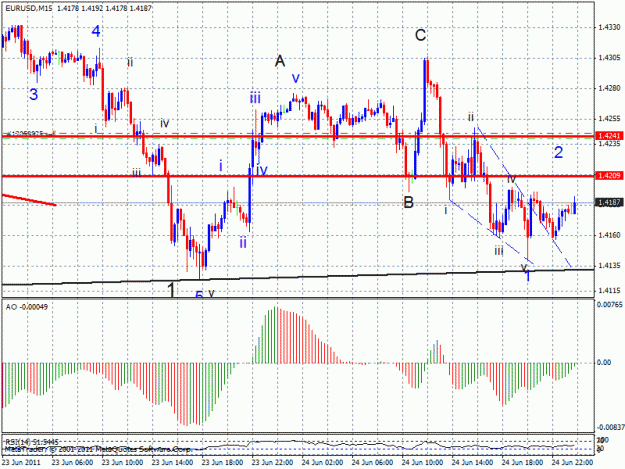
Task: Select the black wave A label
Action: [280, 61]
